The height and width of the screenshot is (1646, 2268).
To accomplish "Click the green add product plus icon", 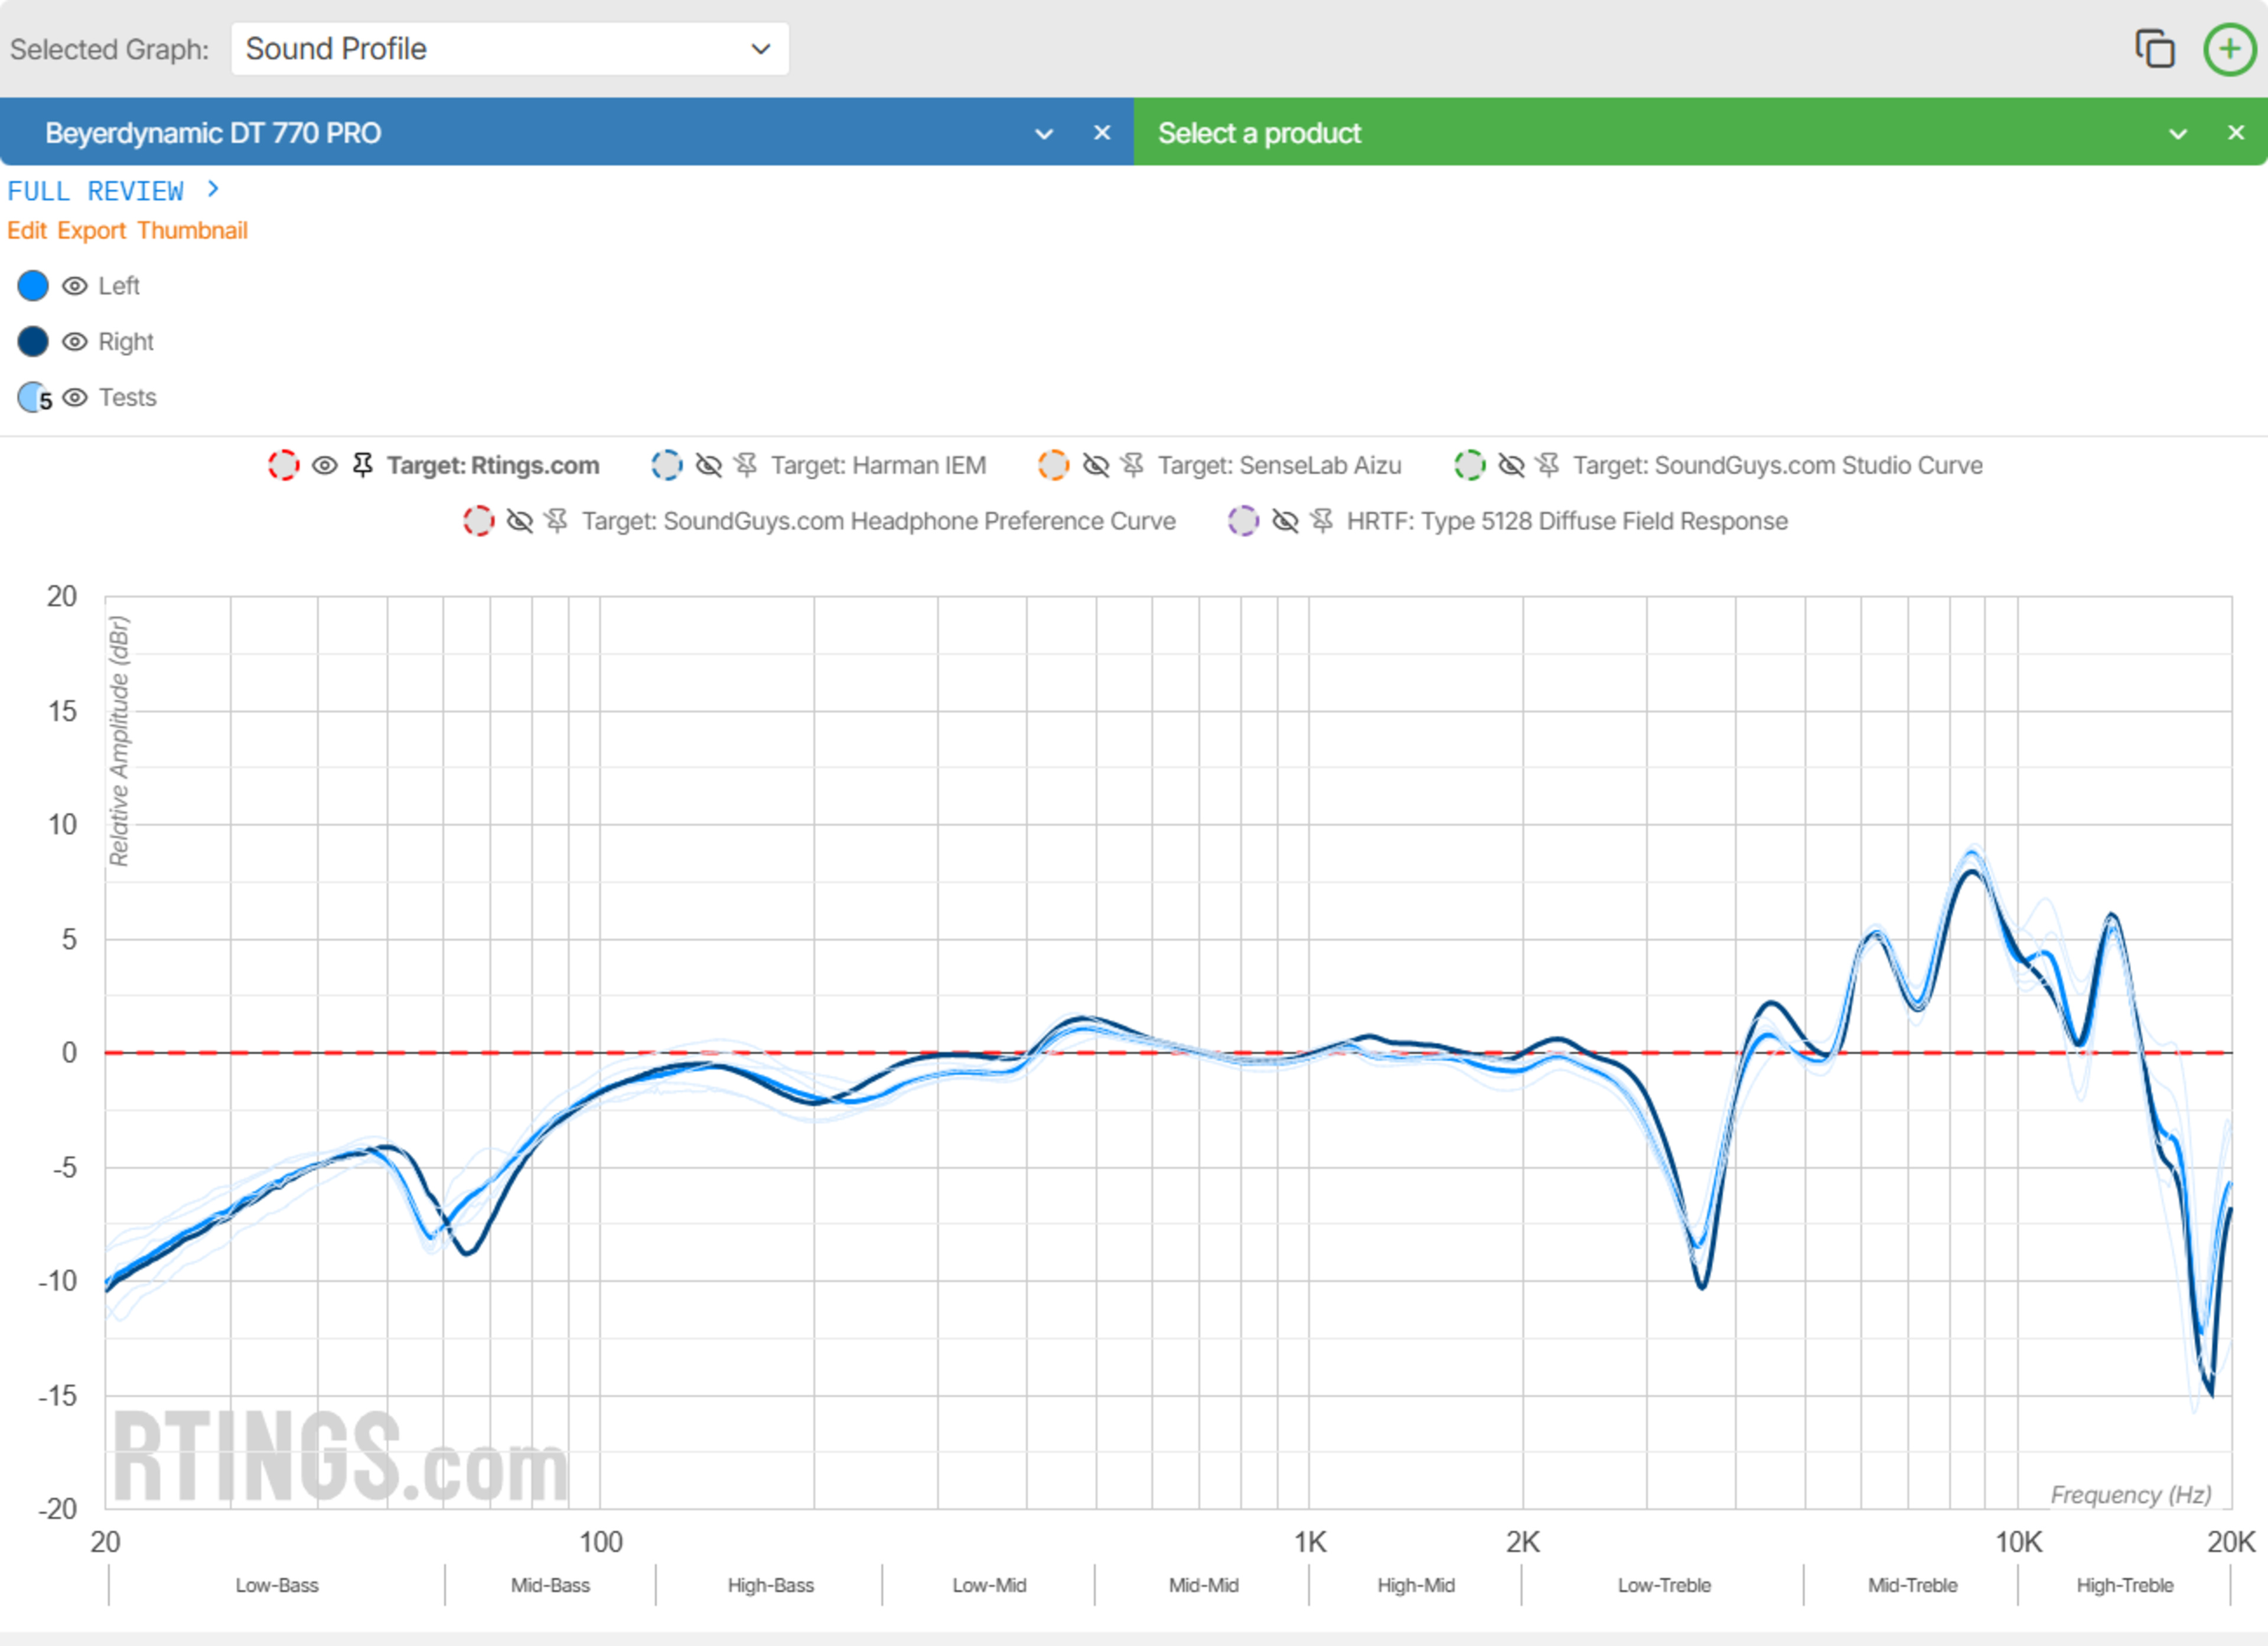I will tap(2229, 49).
